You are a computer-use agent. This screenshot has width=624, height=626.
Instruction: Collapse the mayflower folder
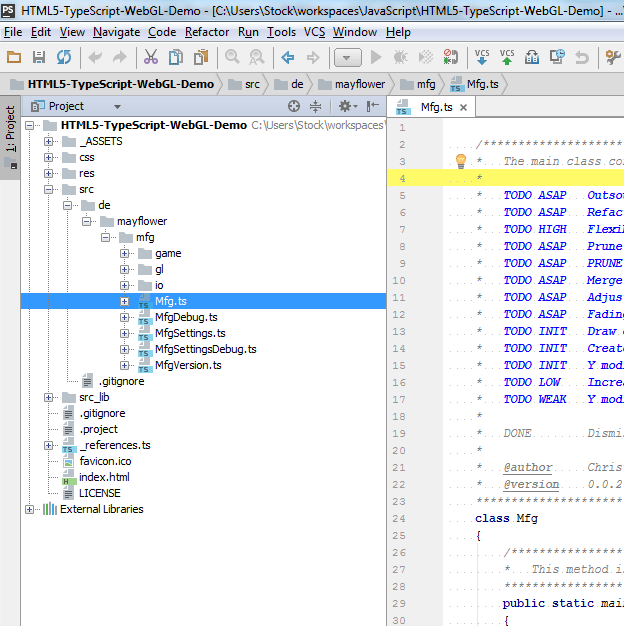tap(87, 221)
